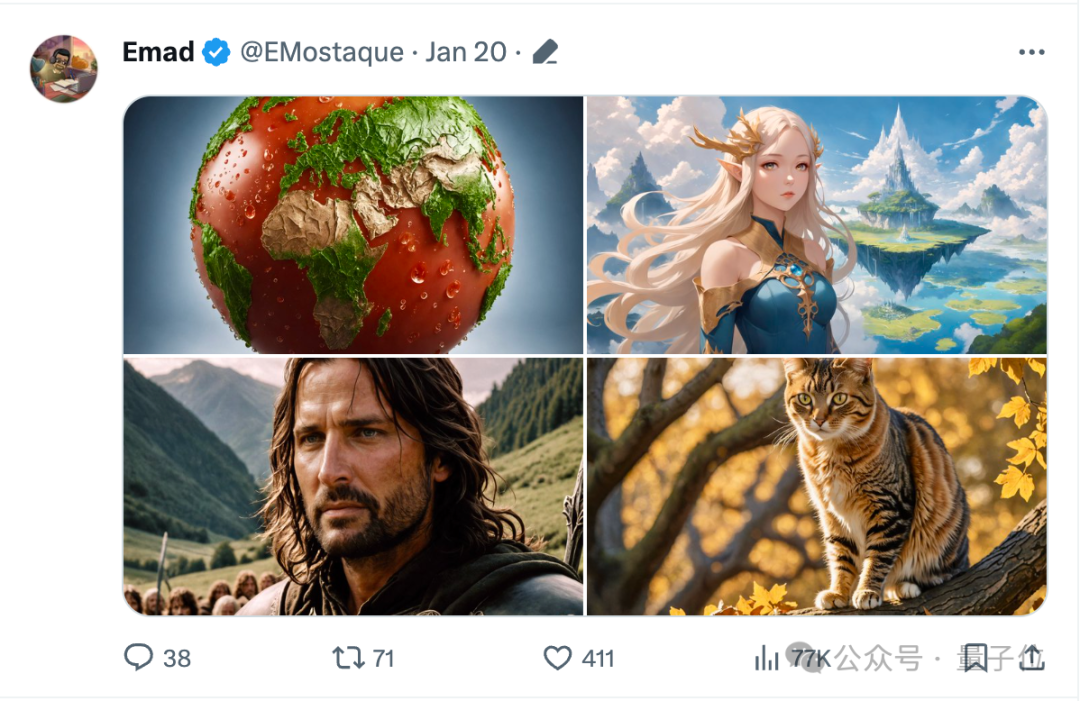Open the @EMostaque handle link
This screenshot has width=1080, height=701.
pos(322,52)
